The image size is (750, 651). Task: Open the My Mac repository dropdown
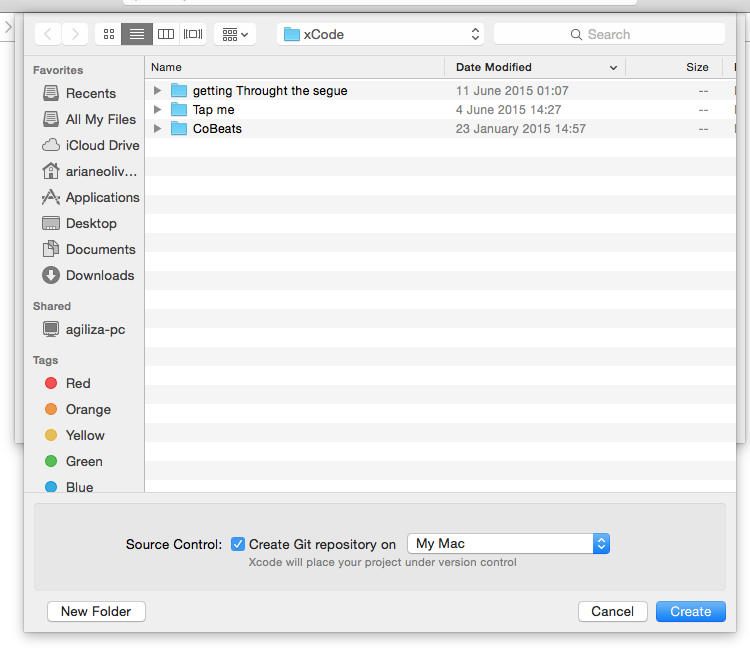[x=508, y=544]
